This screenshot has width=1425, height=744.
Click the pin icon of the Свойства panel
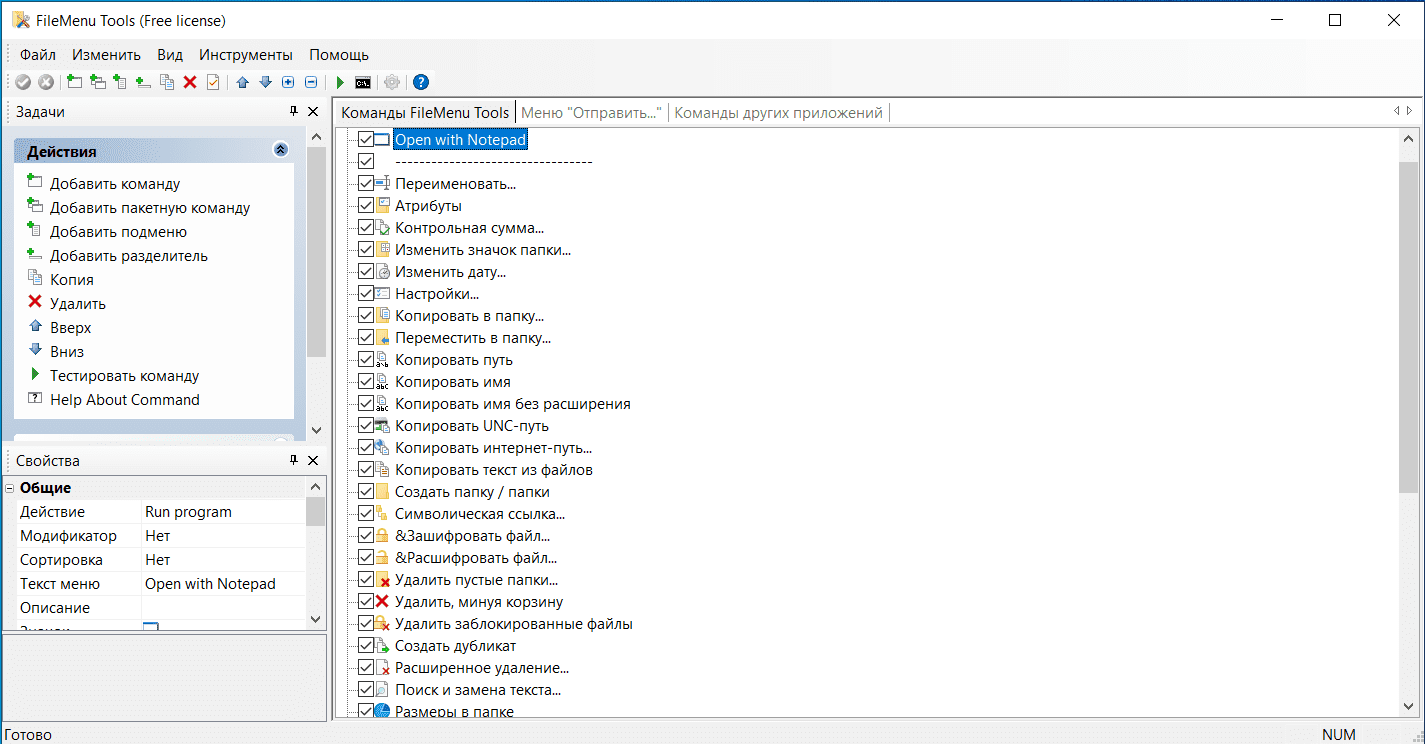[x=294, y=460]
